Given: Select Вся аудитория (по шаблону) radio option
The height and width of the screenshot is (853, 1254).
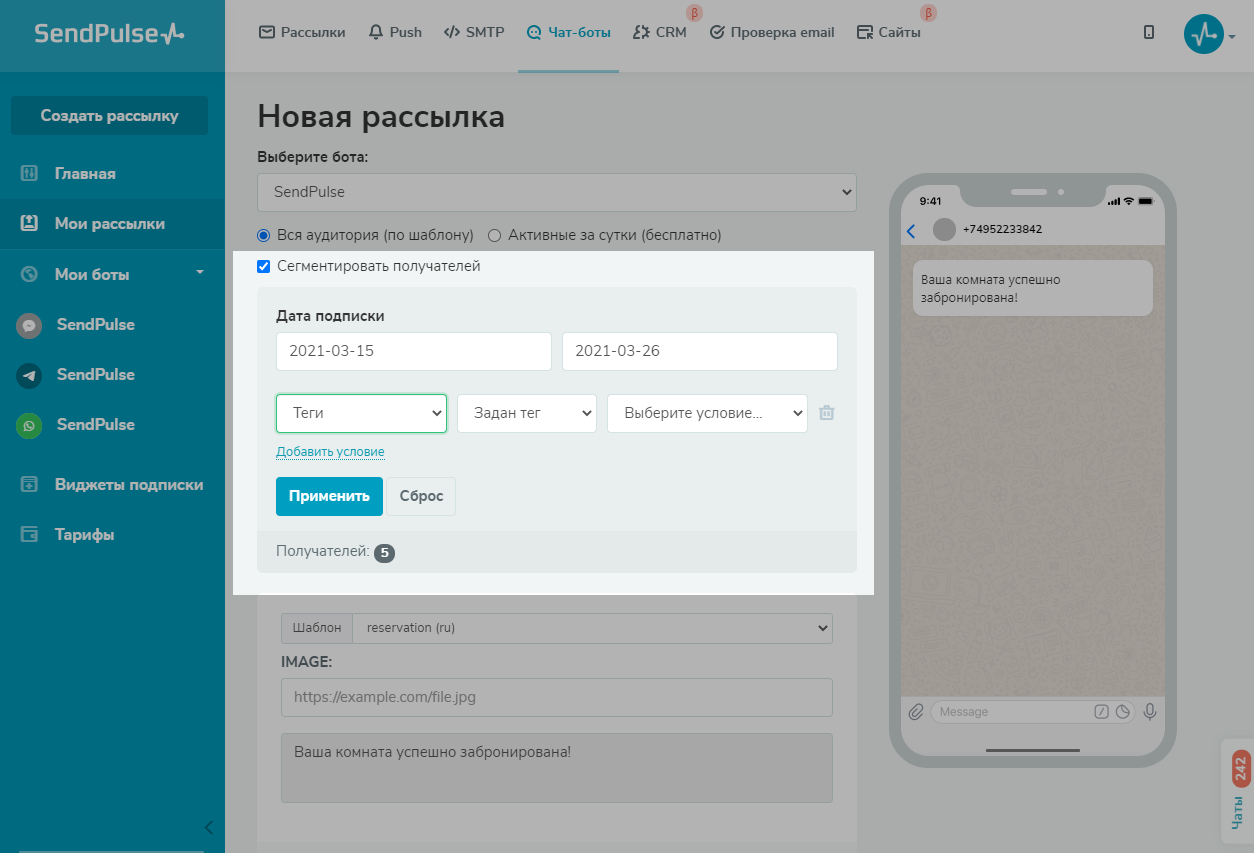Looking at the screenshot, I should point(264,236).
